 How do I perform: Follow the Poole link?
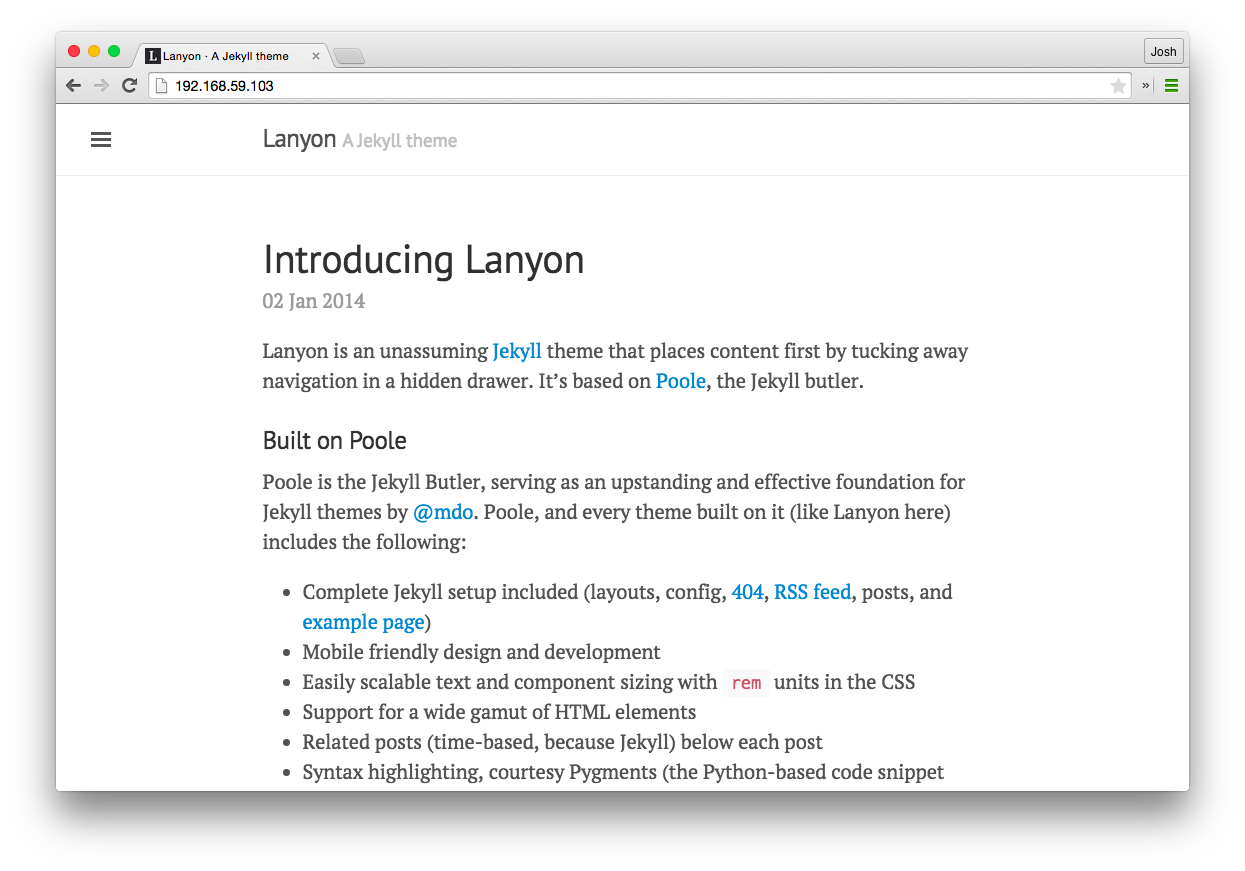[x=681, y=381]
